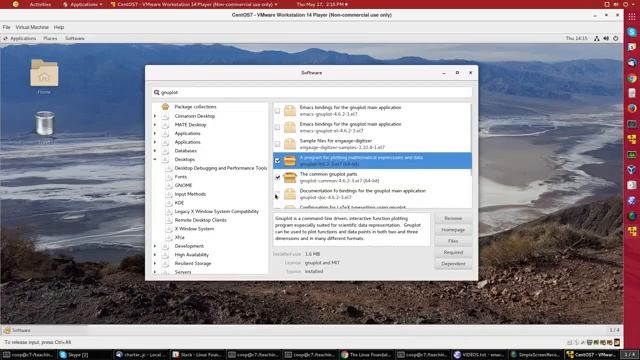Tick checkbox for emacs-gnuplot-el package
The height and width of the screenshot is (360, 640).
coord(278,127)
